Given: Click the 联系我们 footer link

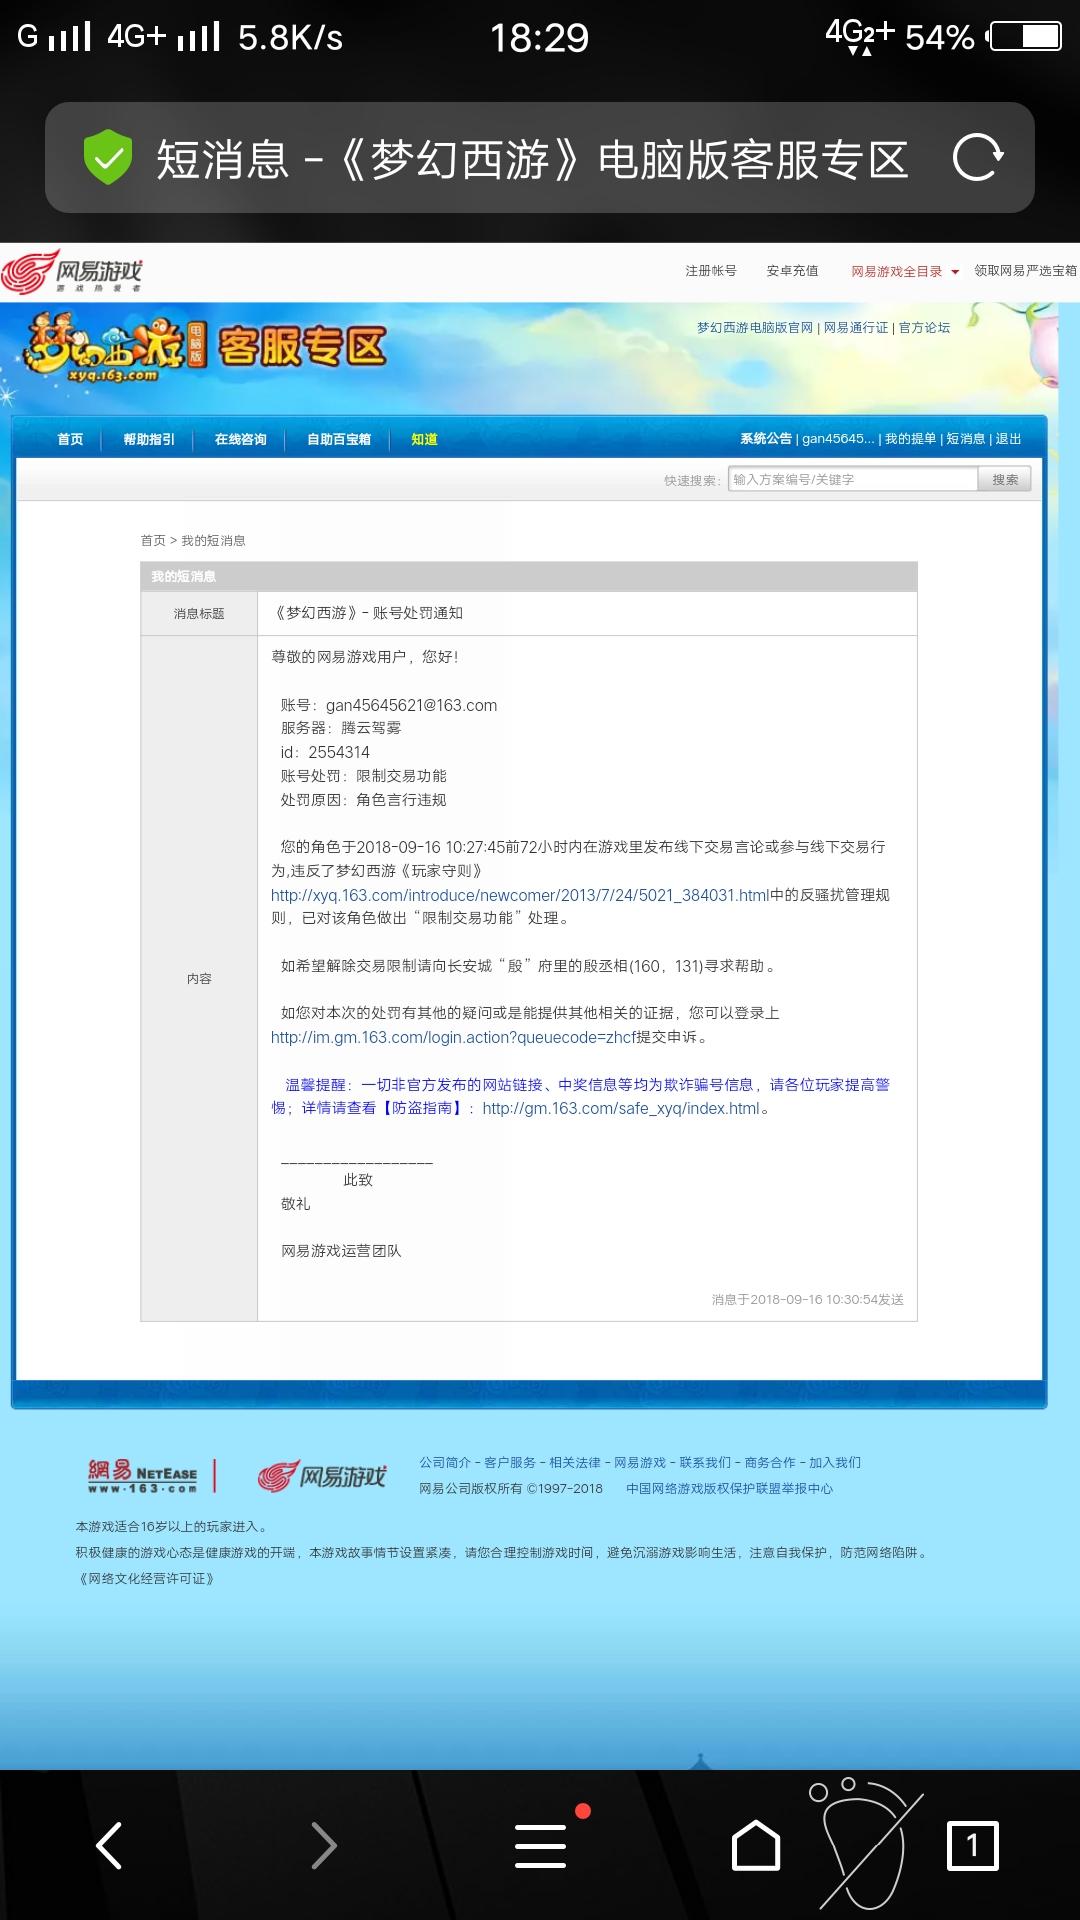Looking at the screenshot, I should point(705,1462).
